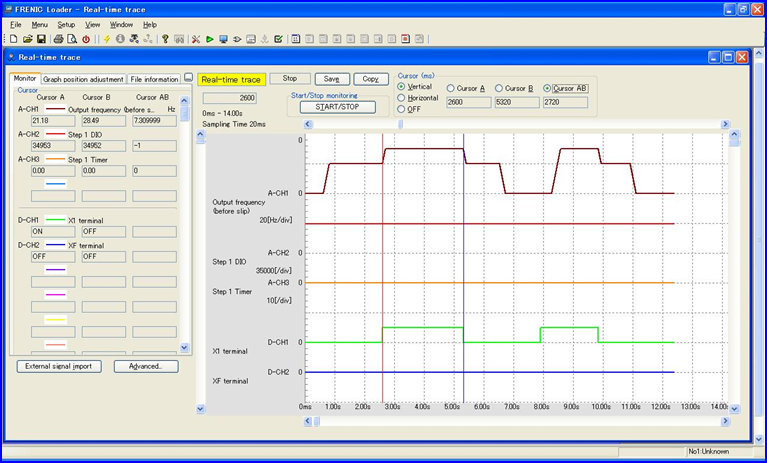Click the Open folder toolbar icon
The height and width of the screenshot is (463, 767).
pos(27,39)
